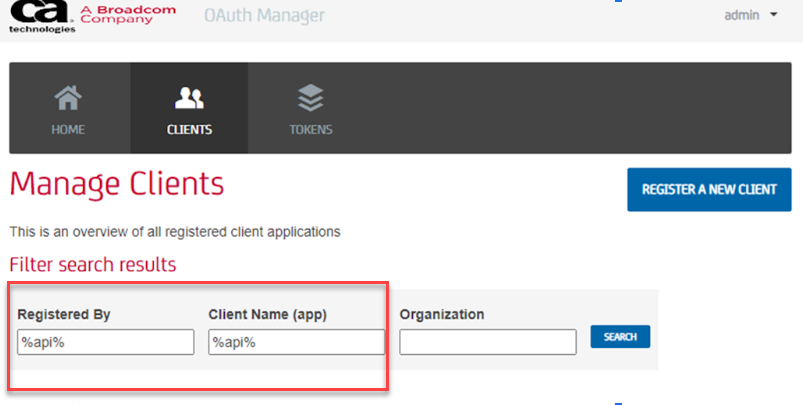803x405 pixels.
Task: Click the house icon in navigation bar
Action: (x=68, y=99)
